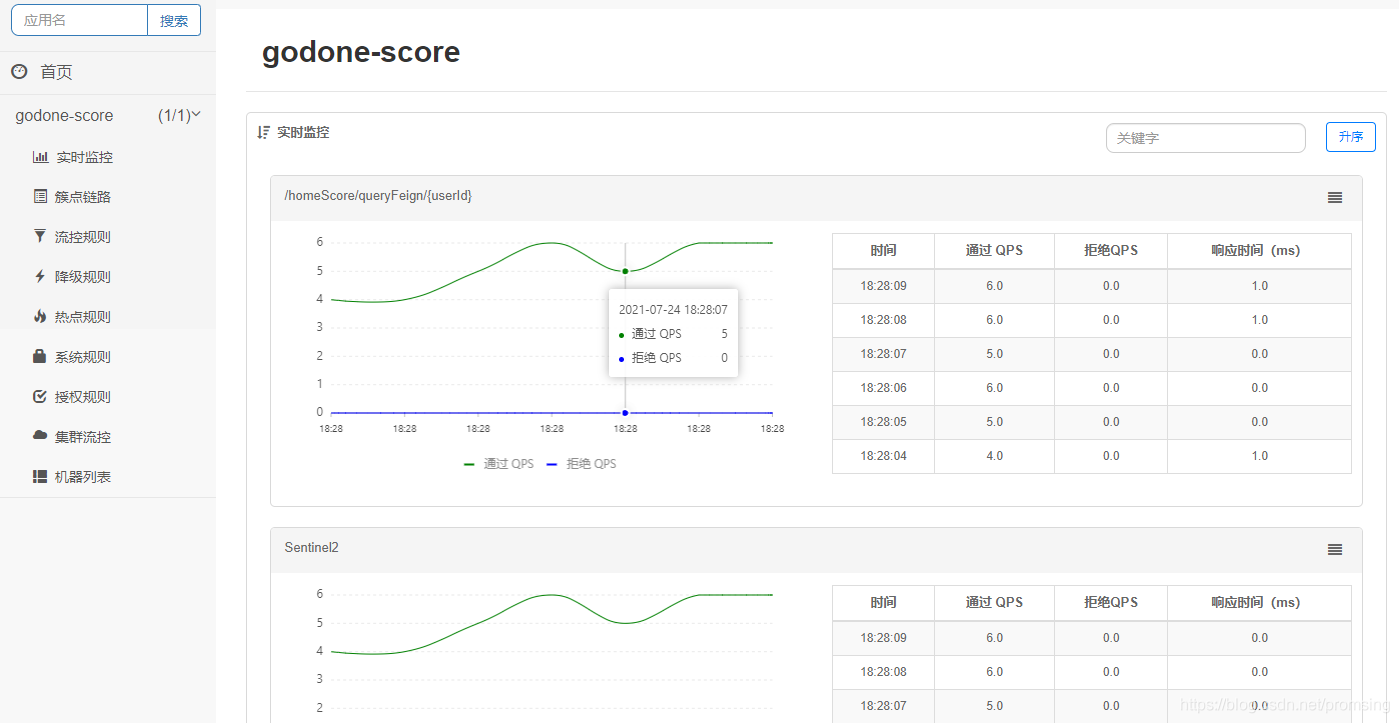Viewport: 1399px width, 723px height.
Task: Click the grid icon beside 机器列表
Action: (40, 477)
